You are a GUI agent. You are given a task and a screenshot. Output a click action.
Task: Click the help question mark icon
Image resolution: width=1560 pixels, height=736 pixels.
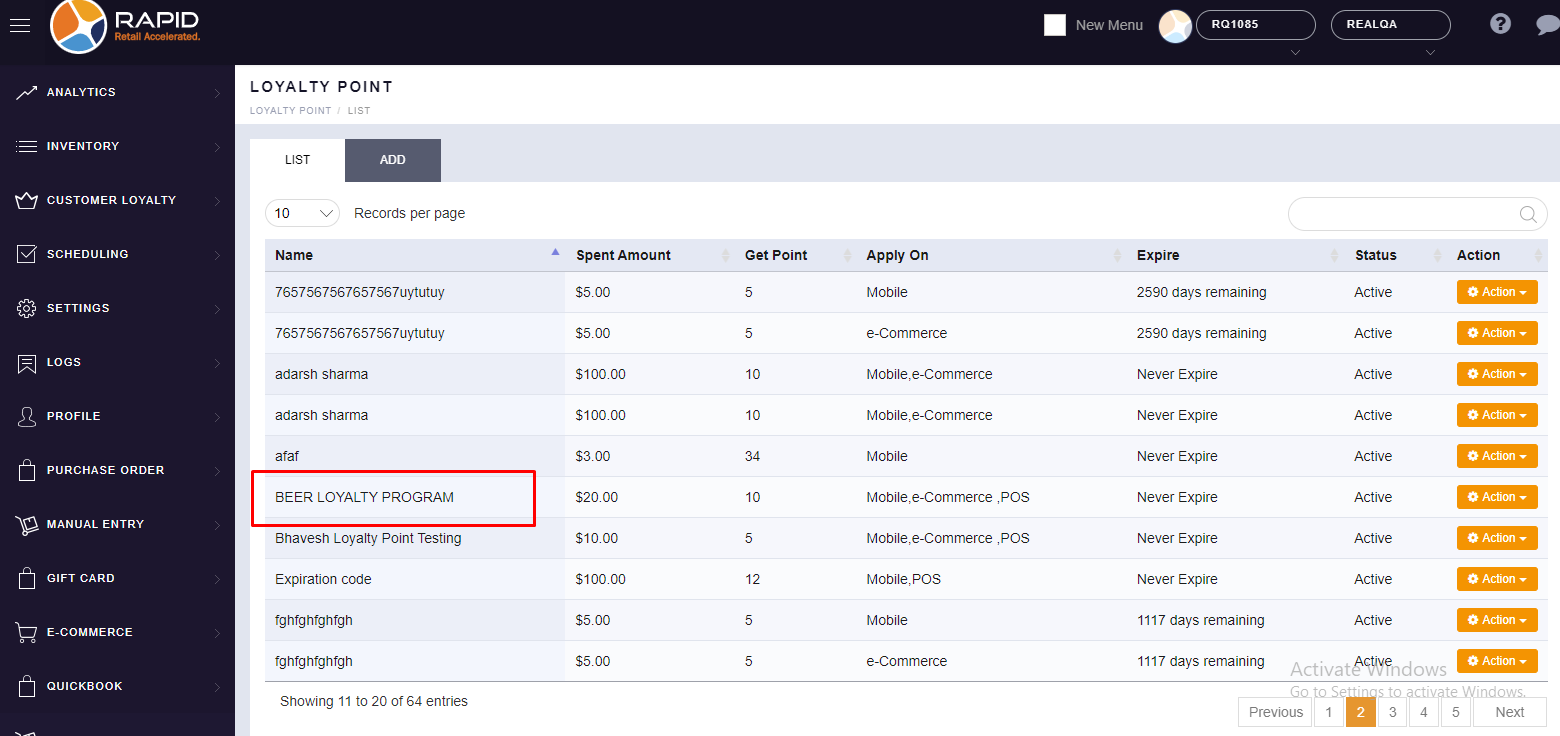click(x=1500, y=24)
